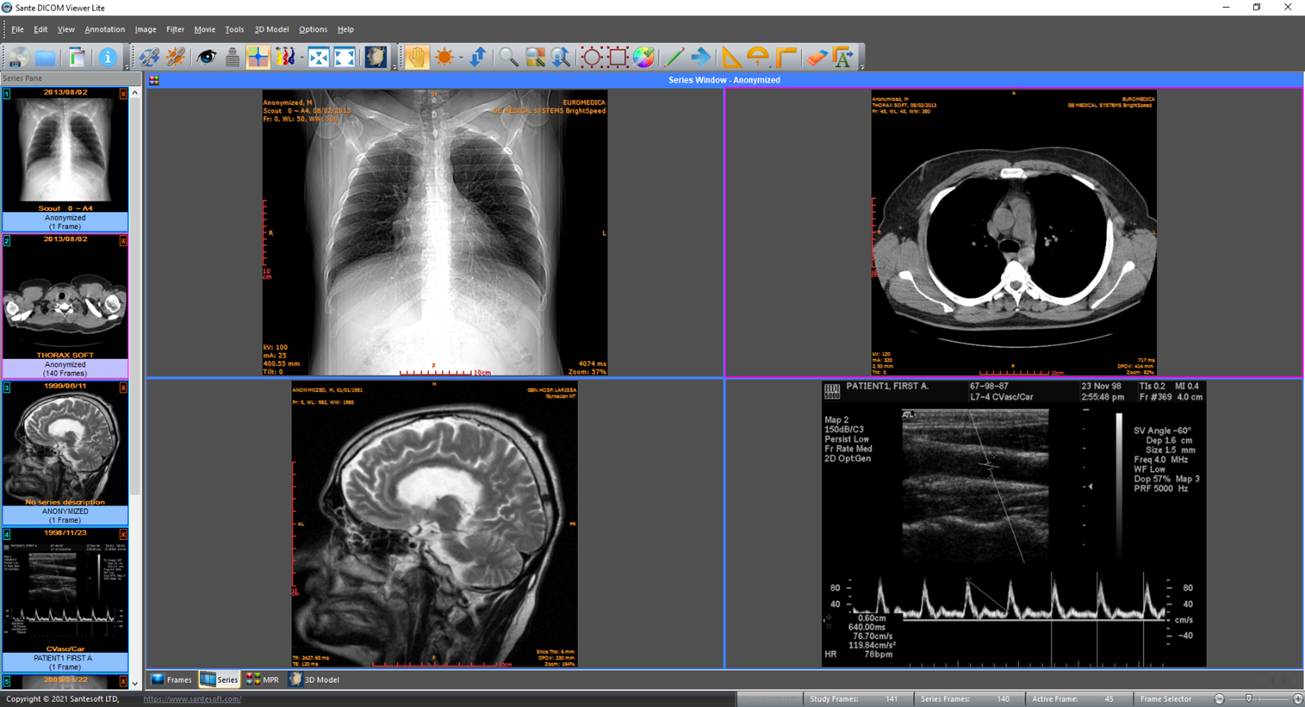Open dropdown arrow beside the sun tool

click(x=461, y=58)
